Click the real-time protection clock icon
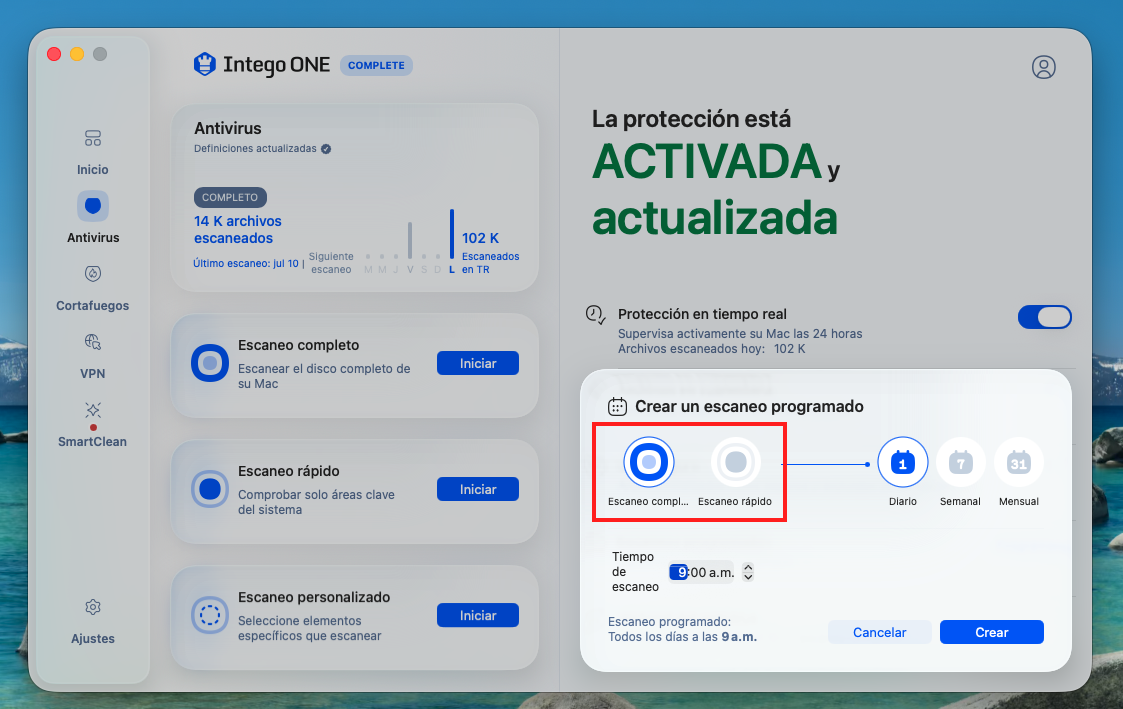 point(596,314)
